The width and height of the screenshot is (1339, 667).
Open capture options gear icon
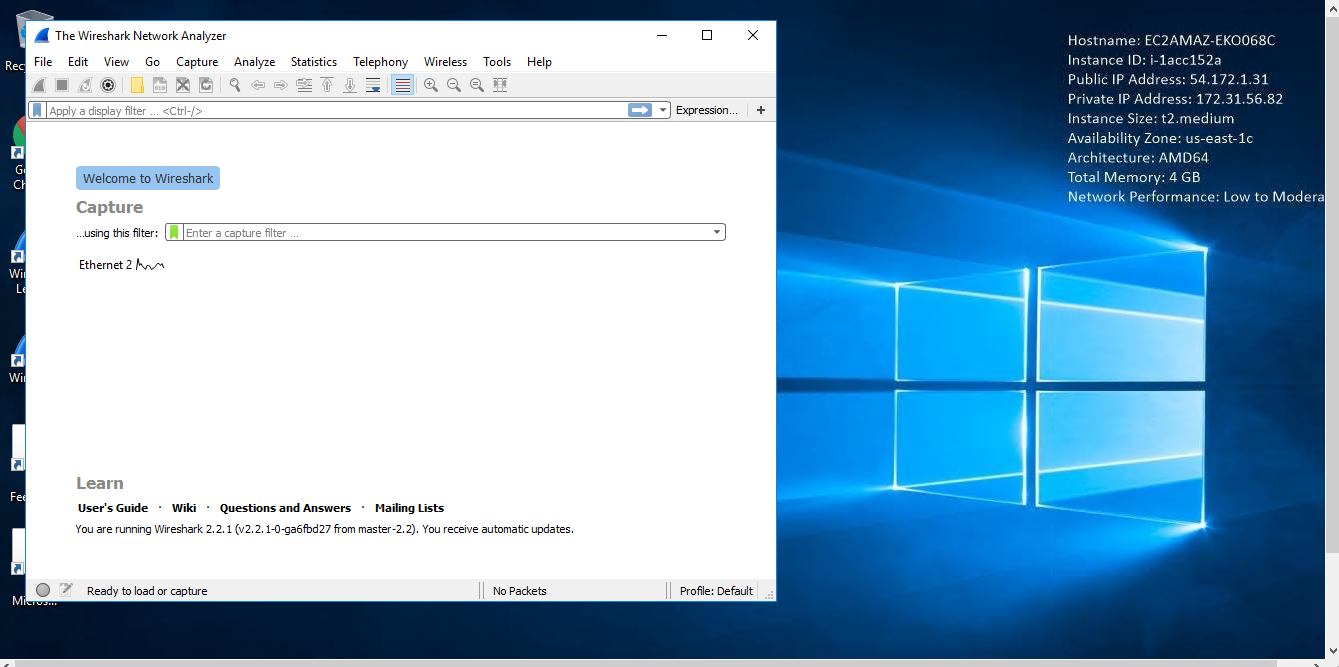108,86
